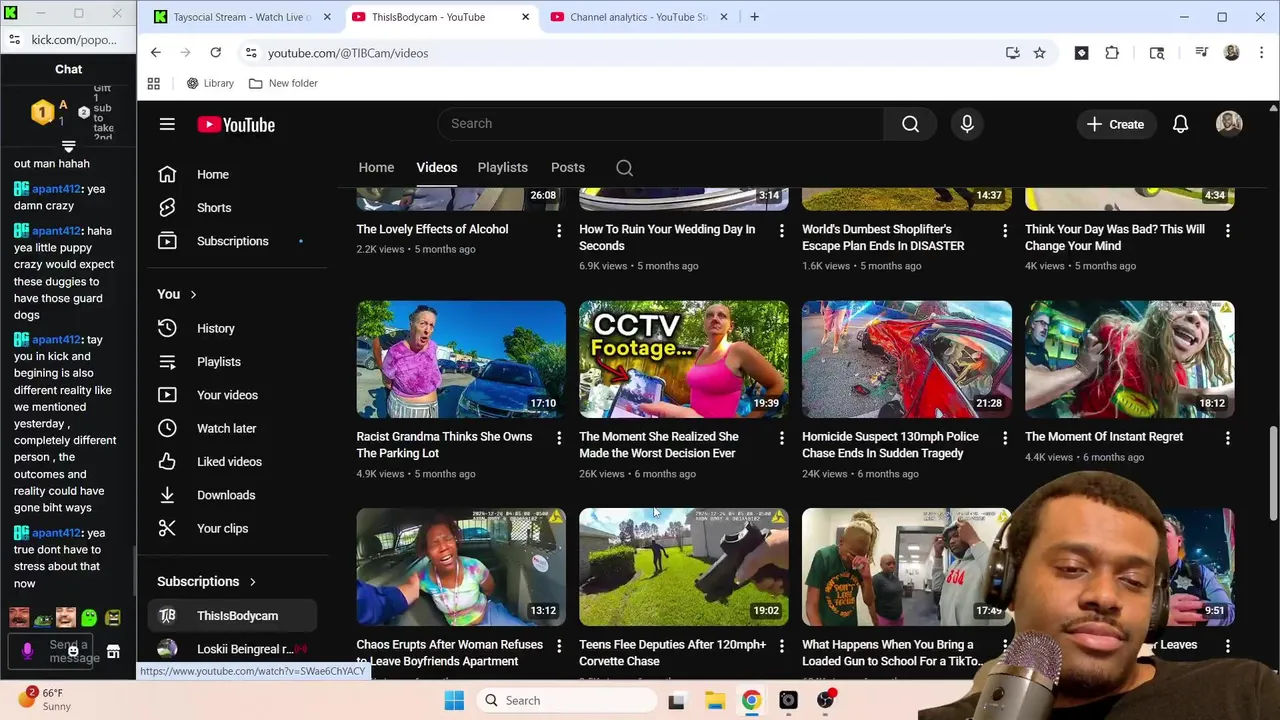Image resolution: width=1280 pixels, height=720 pixels.
Task: Search within channel using magnifier icon
Action: point(624,168)
